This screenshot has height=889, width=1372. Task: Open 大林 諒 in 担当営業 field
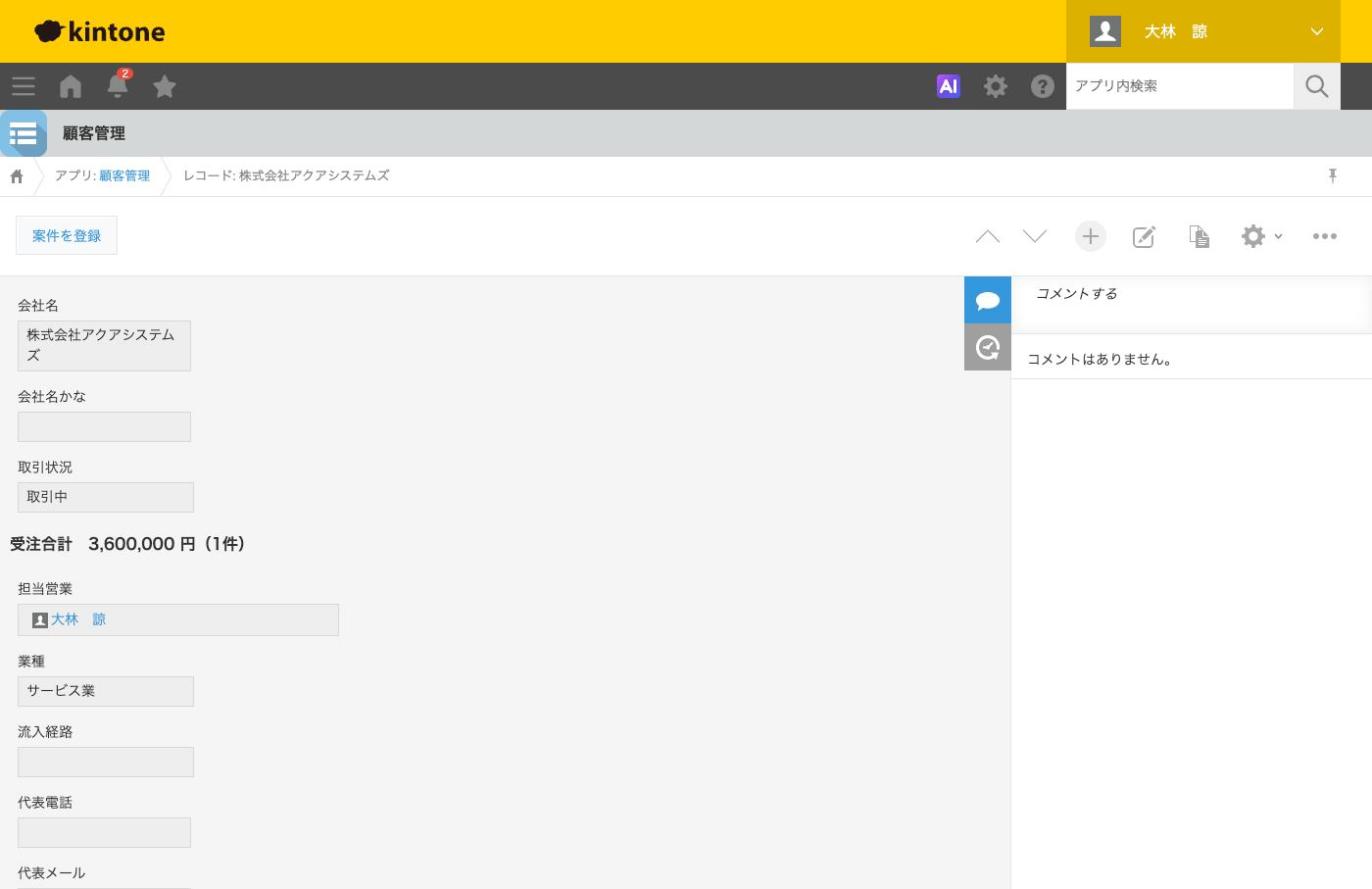pos(78,620)
